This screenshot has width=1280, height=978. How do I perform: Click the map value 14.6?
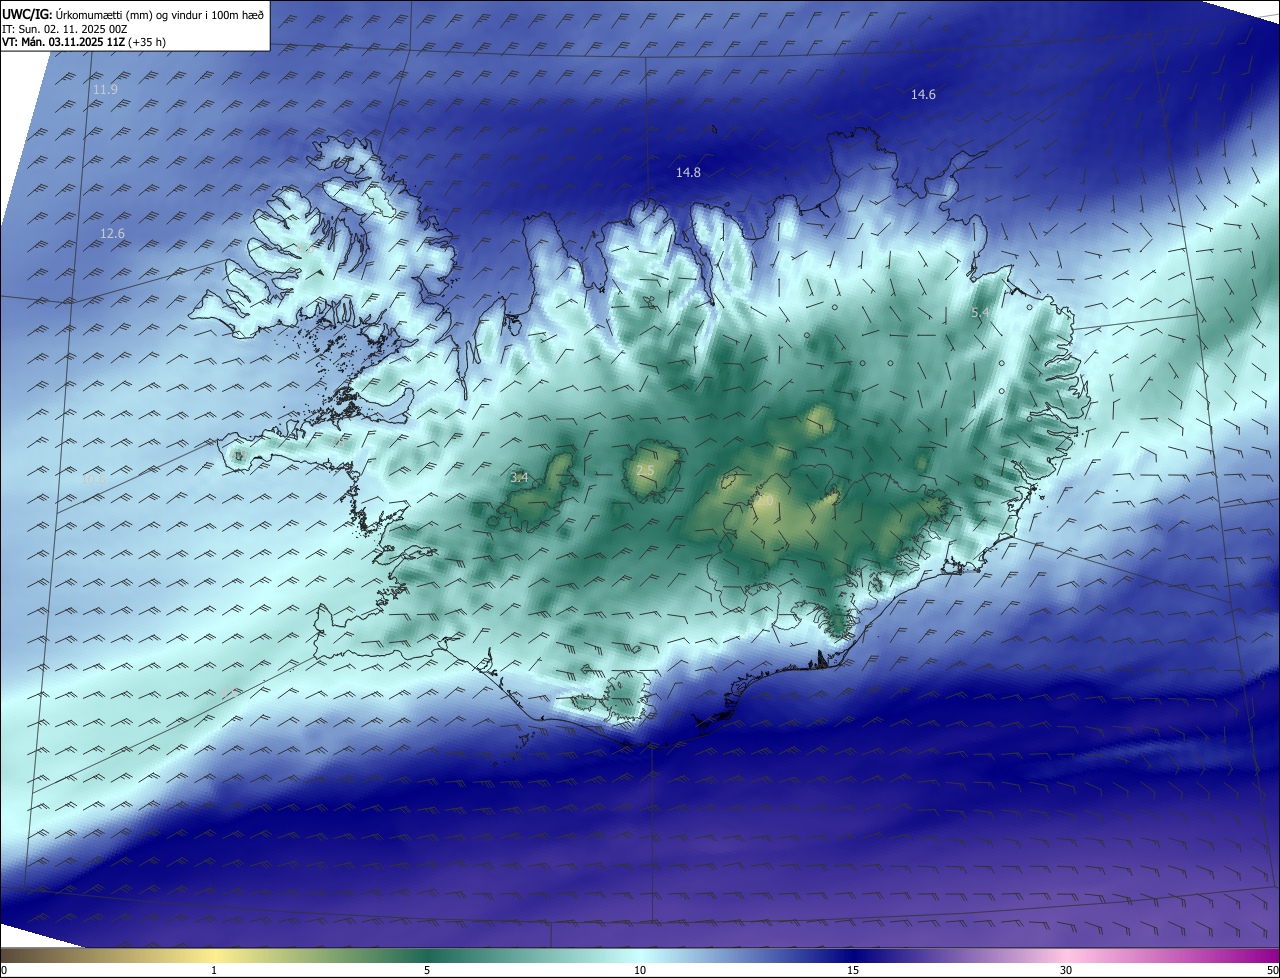click(x=923, y=95)
